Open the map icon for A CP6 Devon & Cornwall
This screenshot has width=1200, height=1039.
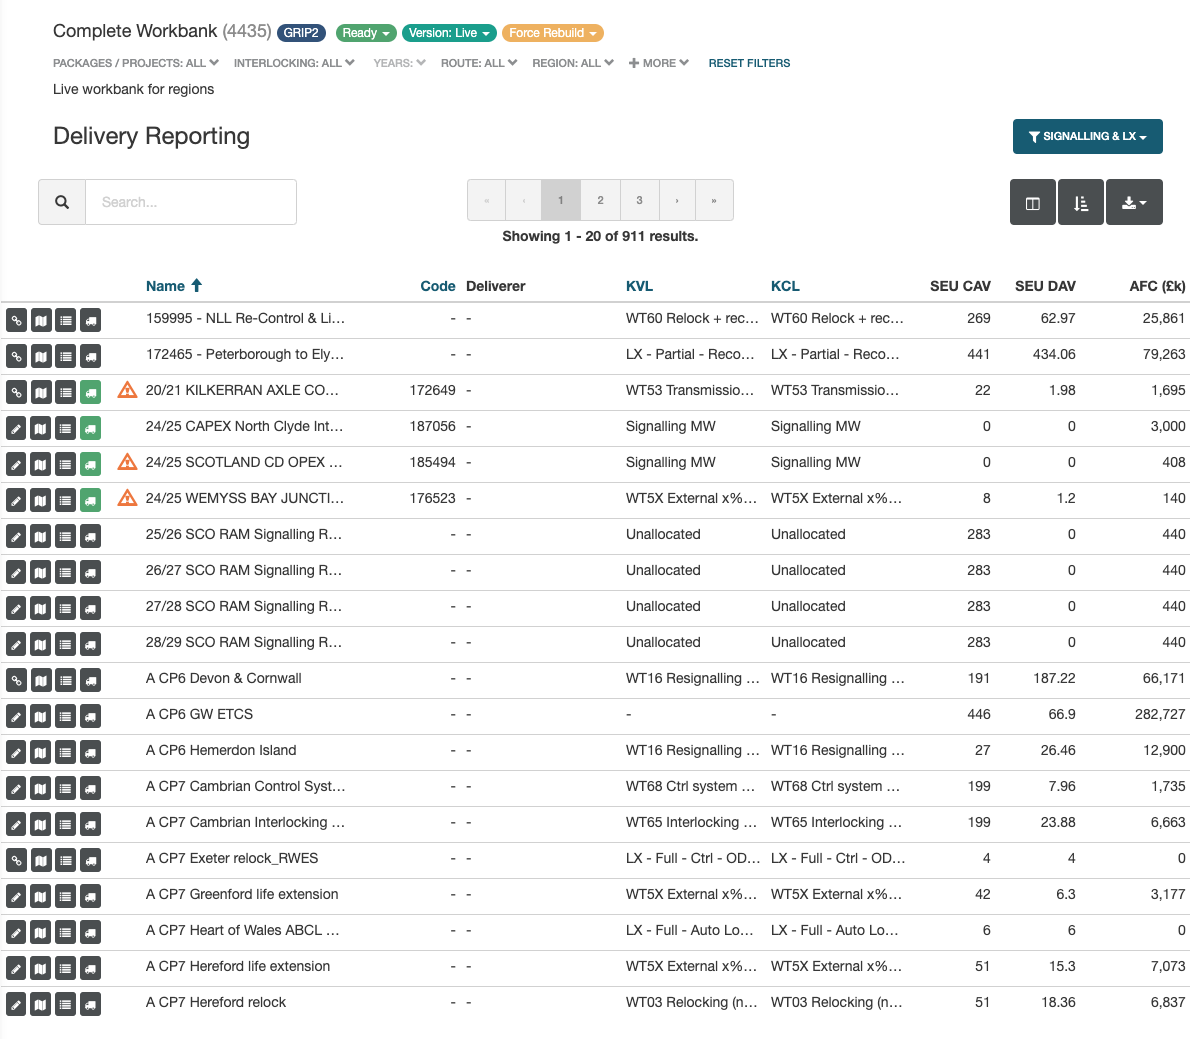click(40, 680)
